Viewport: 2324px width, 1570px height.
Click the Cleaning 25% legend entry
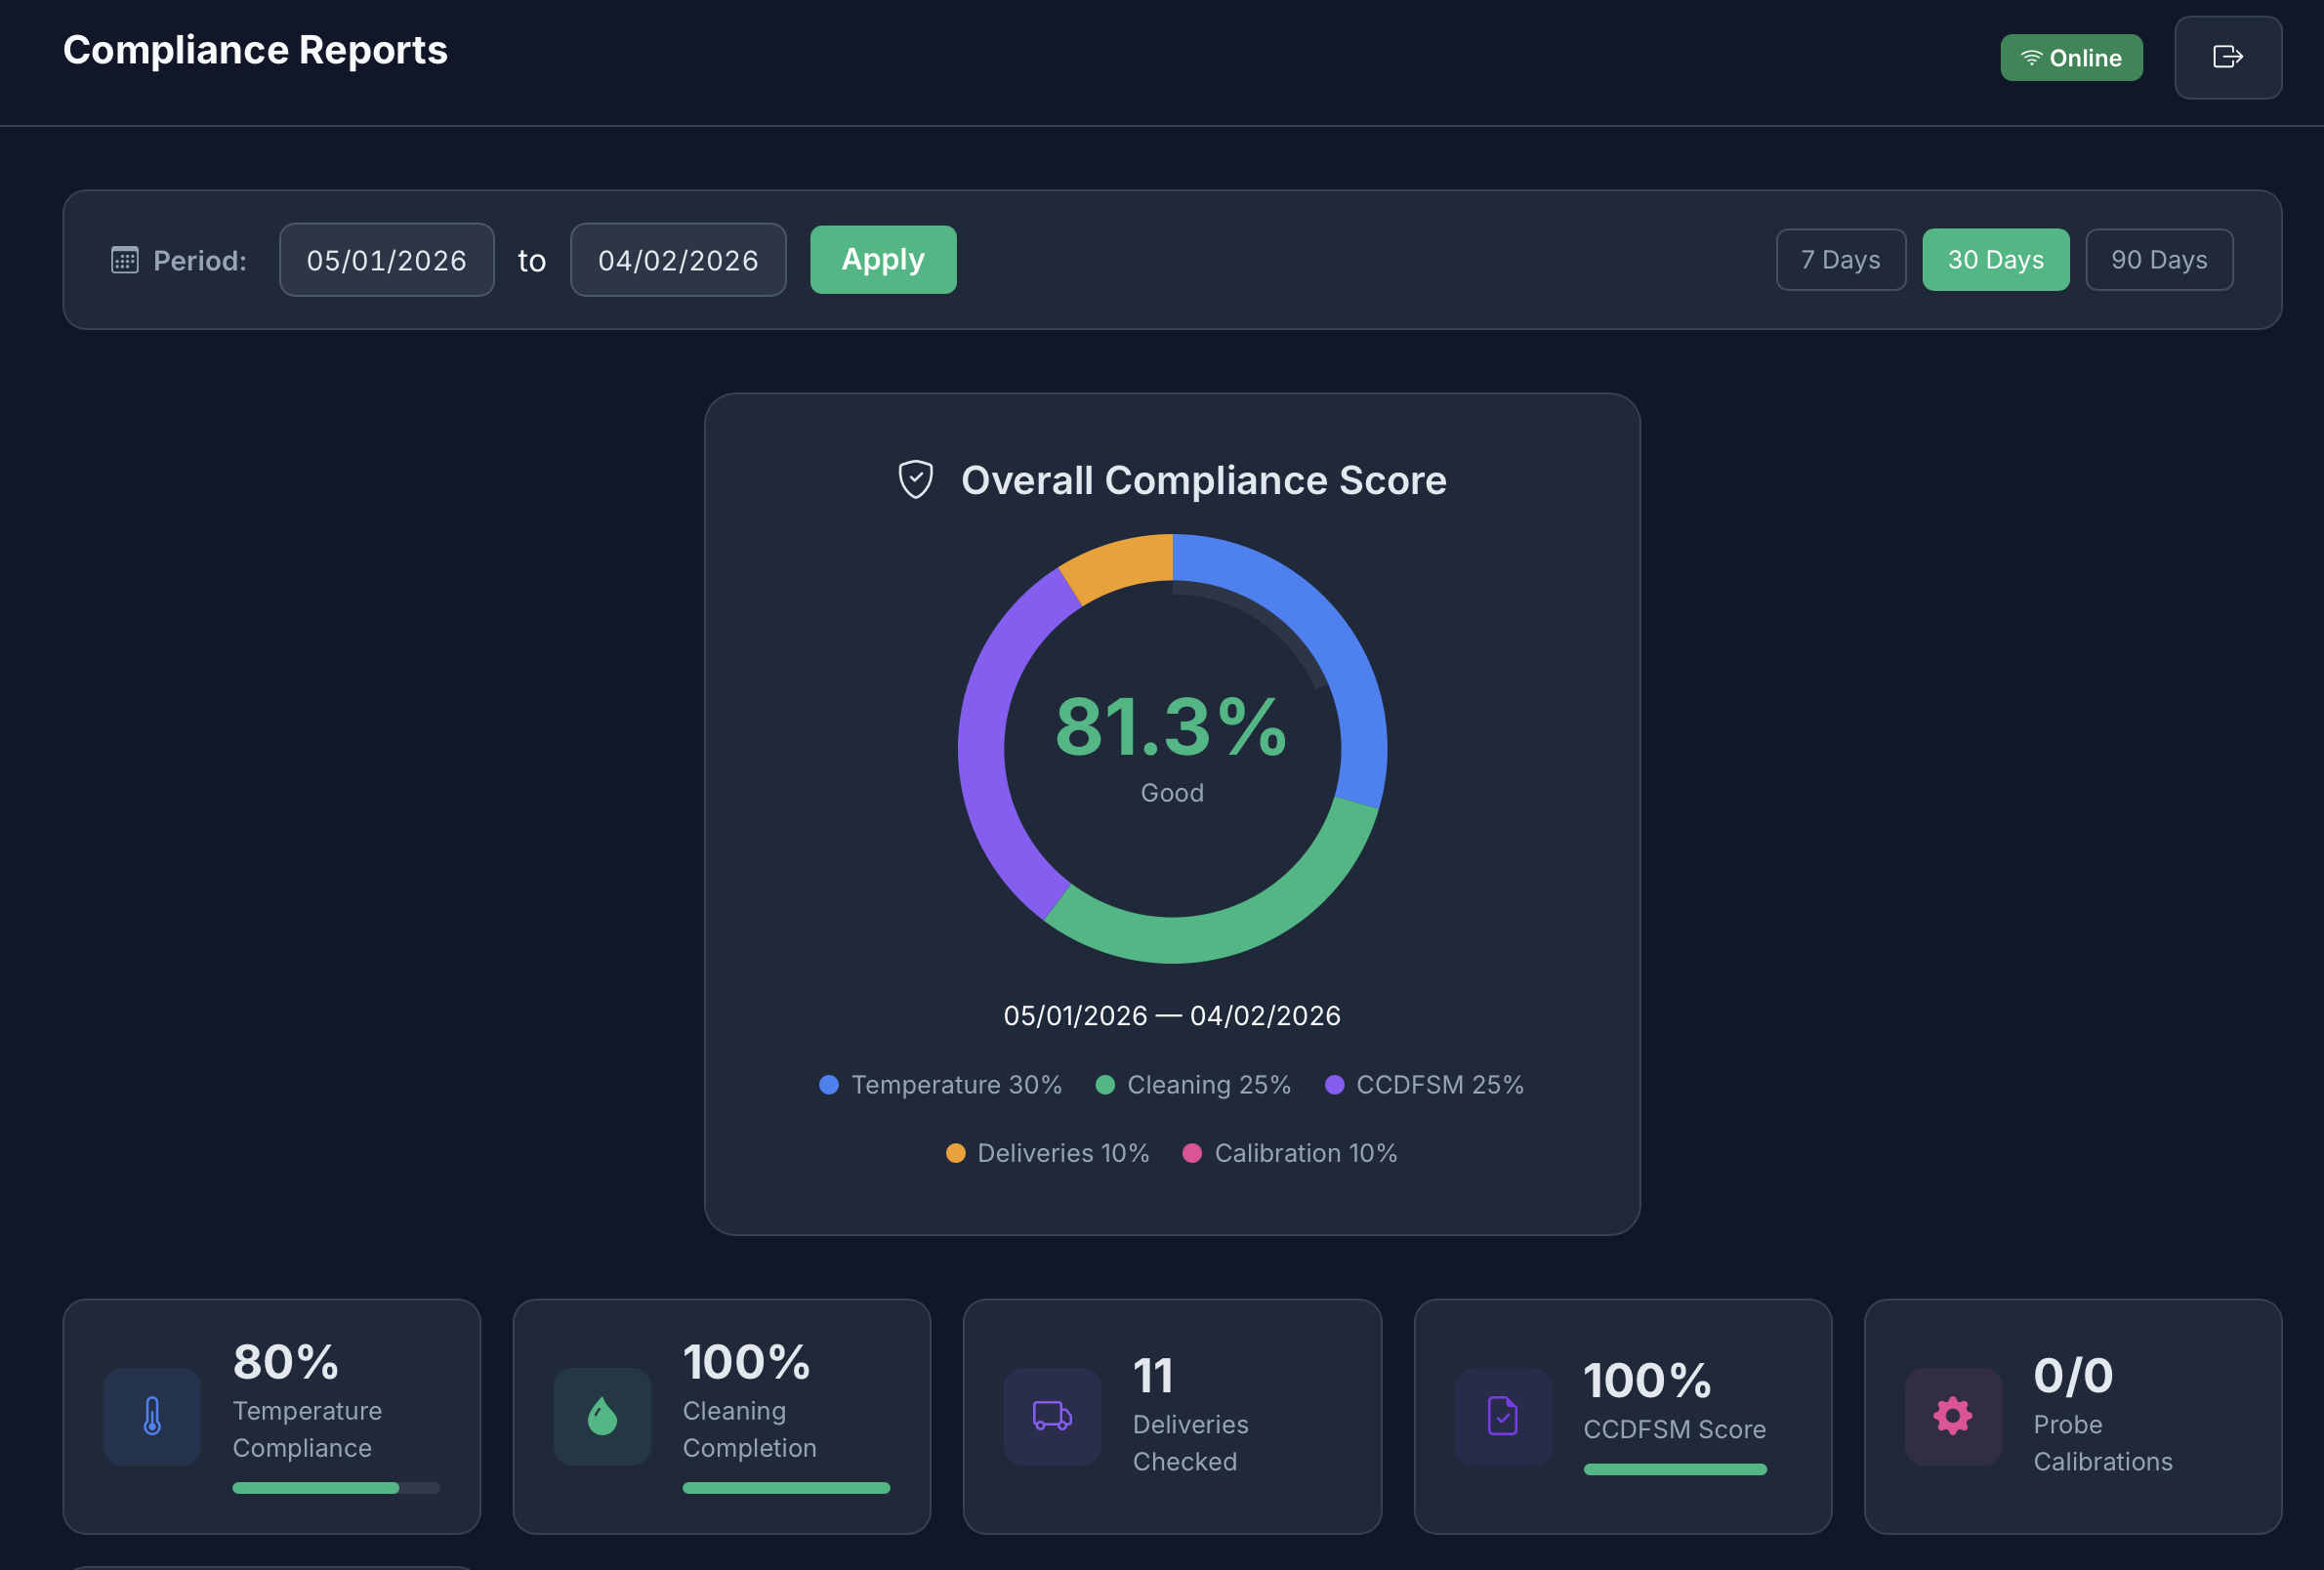[x=1193, y=1085]
